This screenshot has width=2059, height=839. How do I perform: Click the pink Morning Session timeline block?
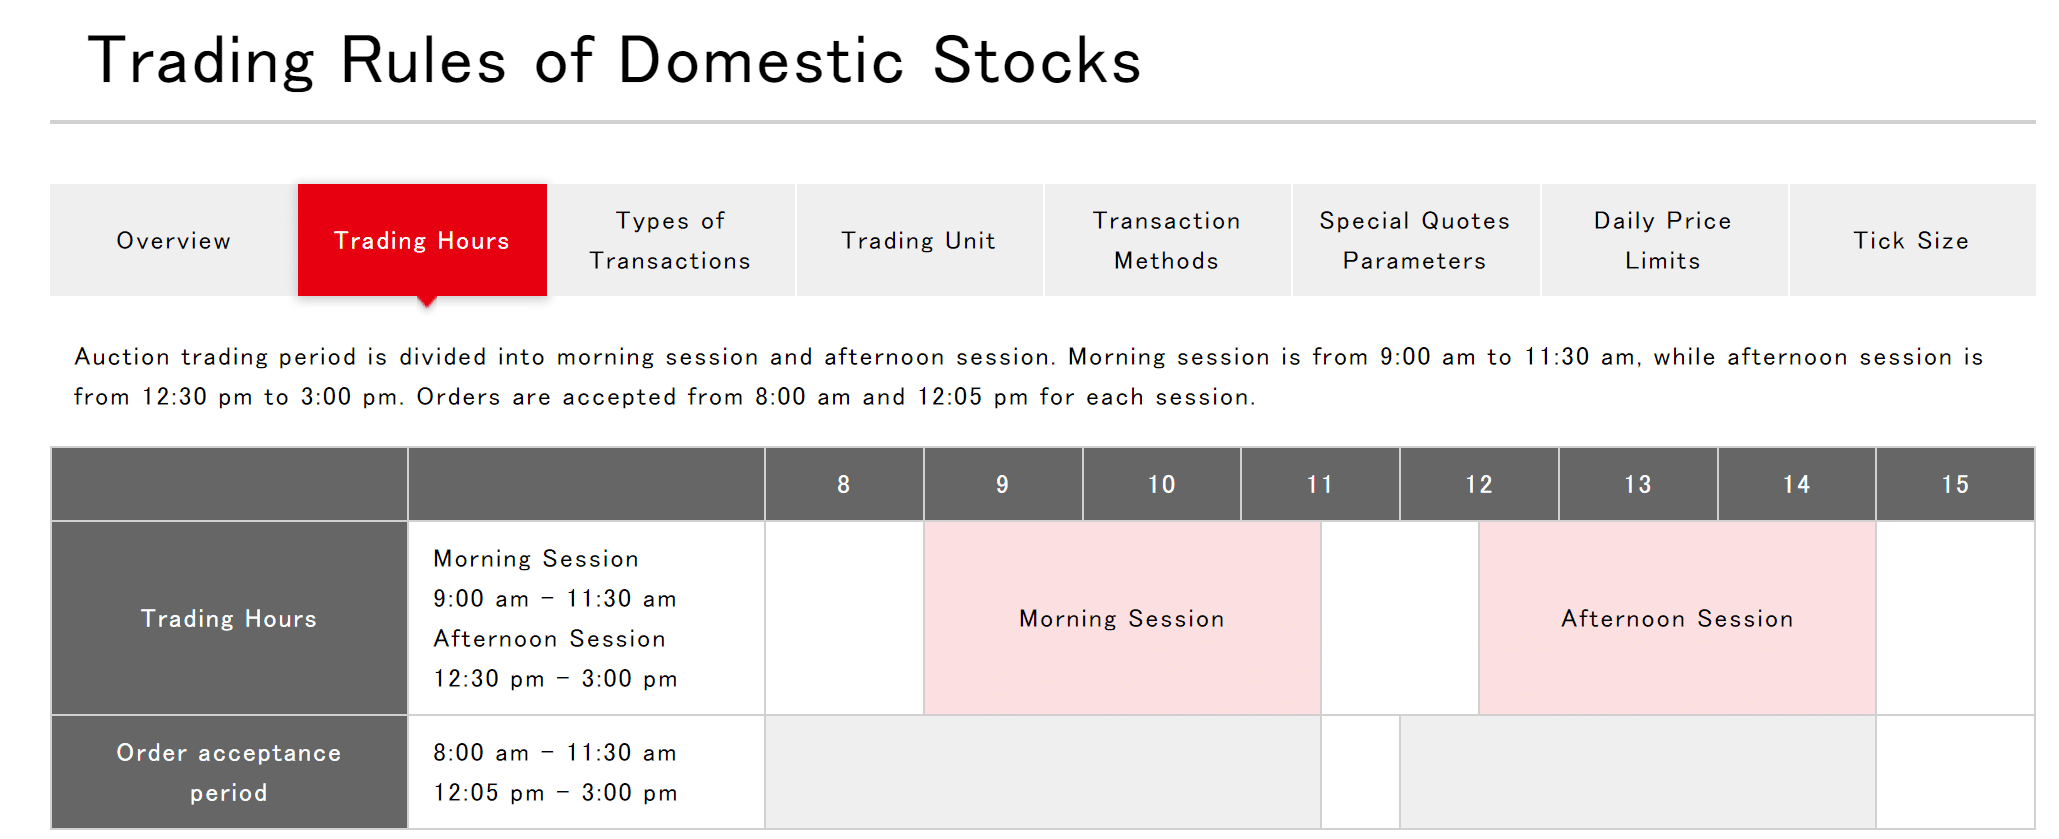[1122, 619]
